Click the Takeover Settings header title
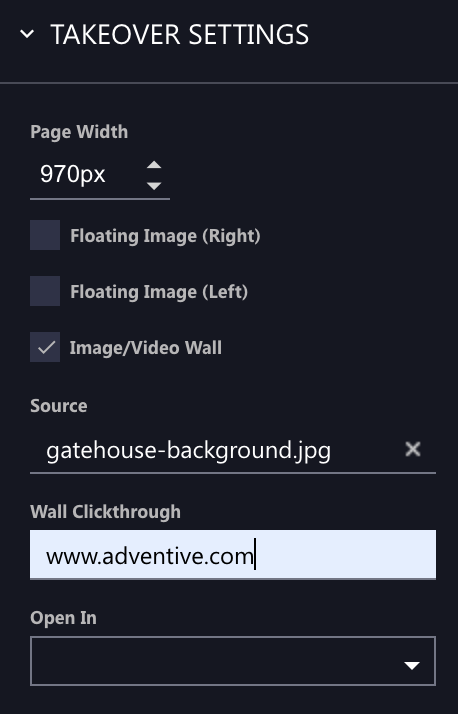The width and height of the screenshot is (458, 714). pos(179,35)
